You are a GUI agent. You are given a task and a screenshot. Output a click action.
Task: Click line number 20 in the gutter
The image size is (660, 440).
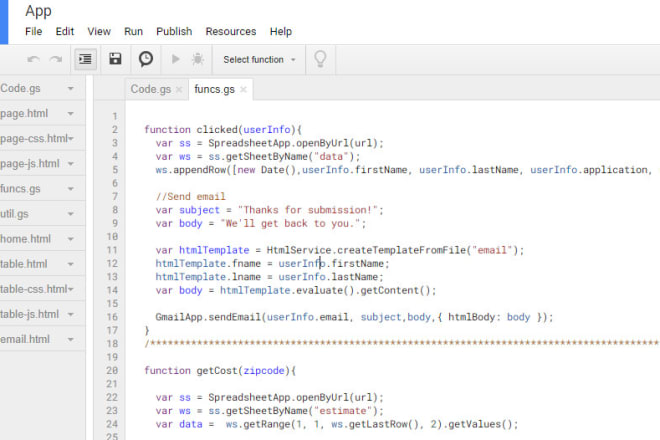pyautogui.click(x=112, y=371)
